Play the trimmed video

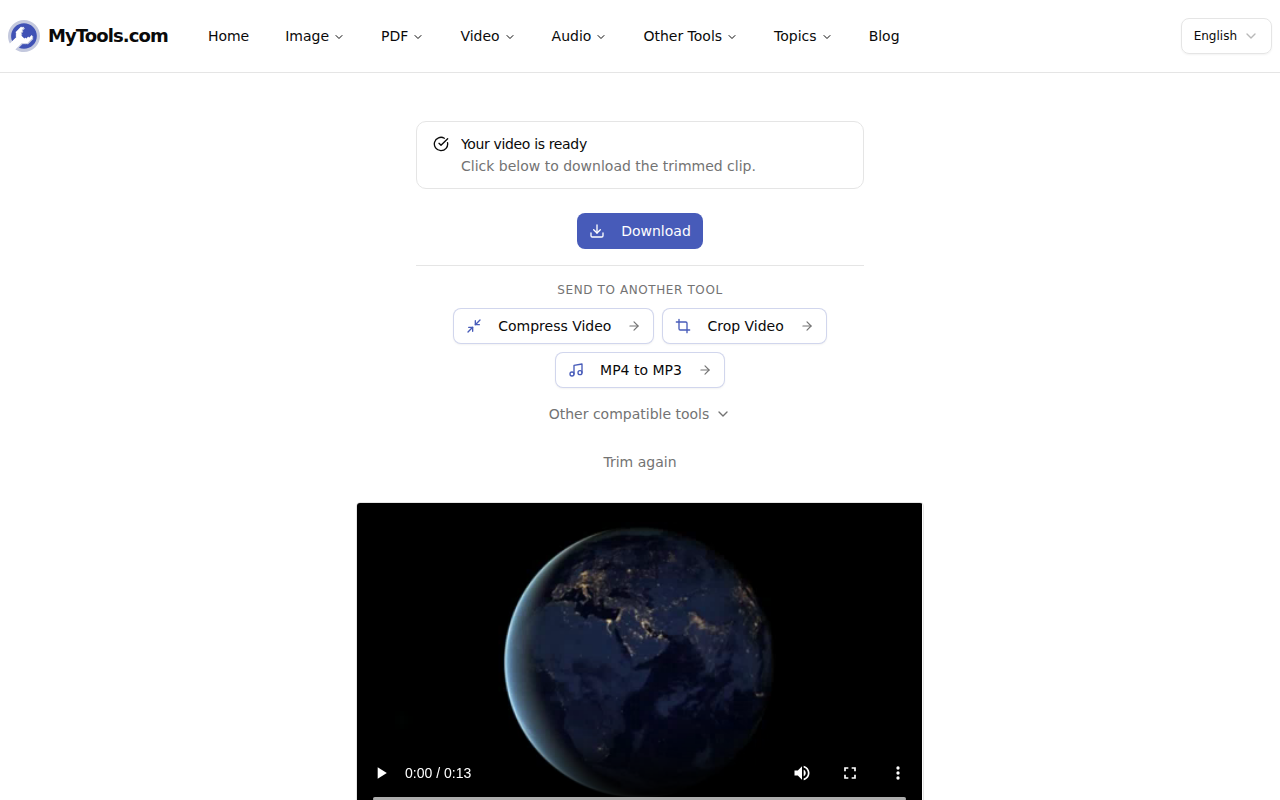click(x=381, y=773)
